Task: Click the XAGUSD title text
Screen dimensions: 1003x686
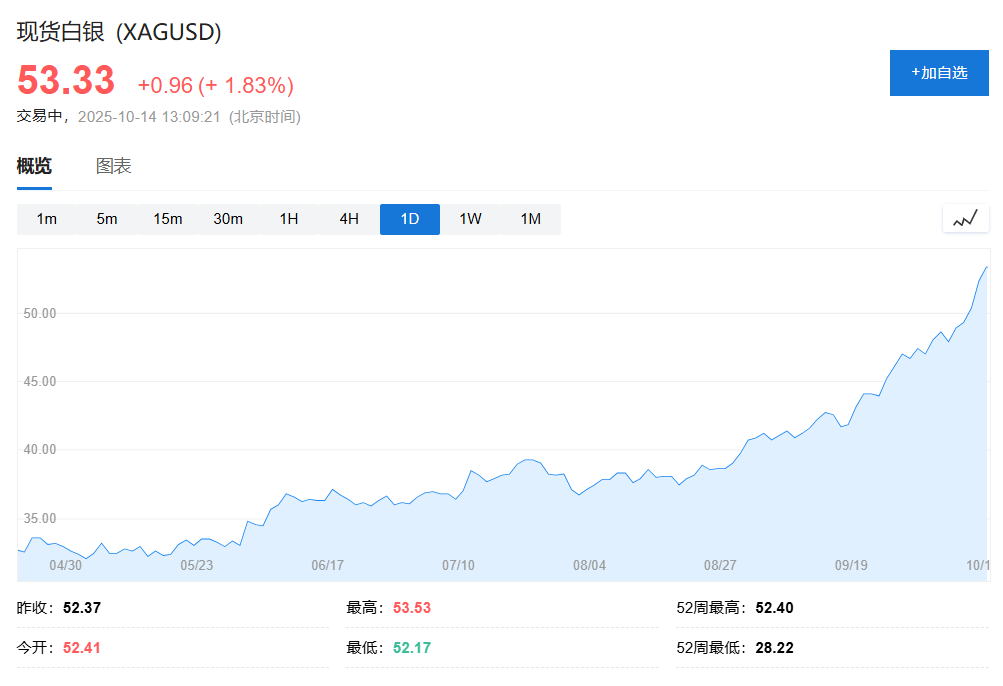Action: pos(166,31)
